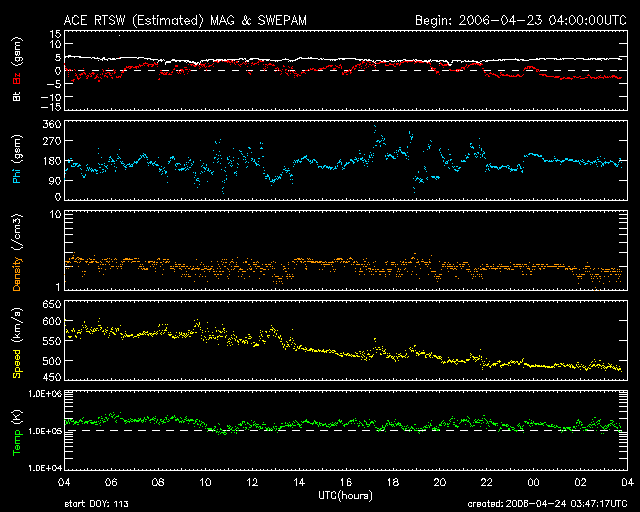Click the 'start DOY: 113' footer text
The image size is (640, 512).
coord(96,504)
